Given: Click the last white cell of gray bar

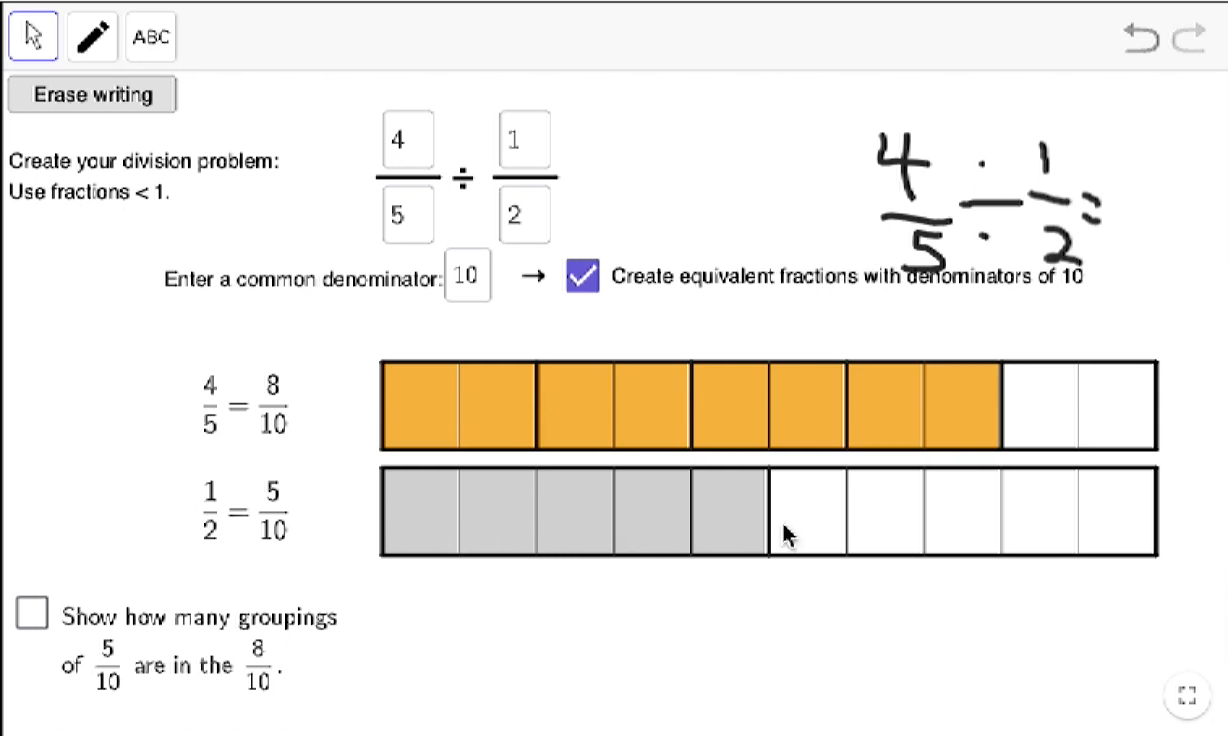Looking at the screenshot, I should pyautogui.click(x=1117, y=511).
